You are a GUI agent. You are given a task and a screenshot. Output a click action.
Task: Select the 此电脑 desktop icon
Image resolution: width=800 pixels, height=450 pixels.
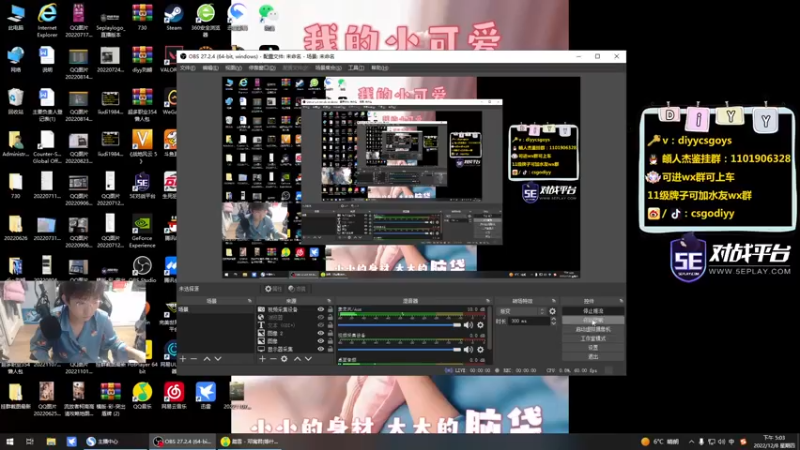click(x=15, y=17)
